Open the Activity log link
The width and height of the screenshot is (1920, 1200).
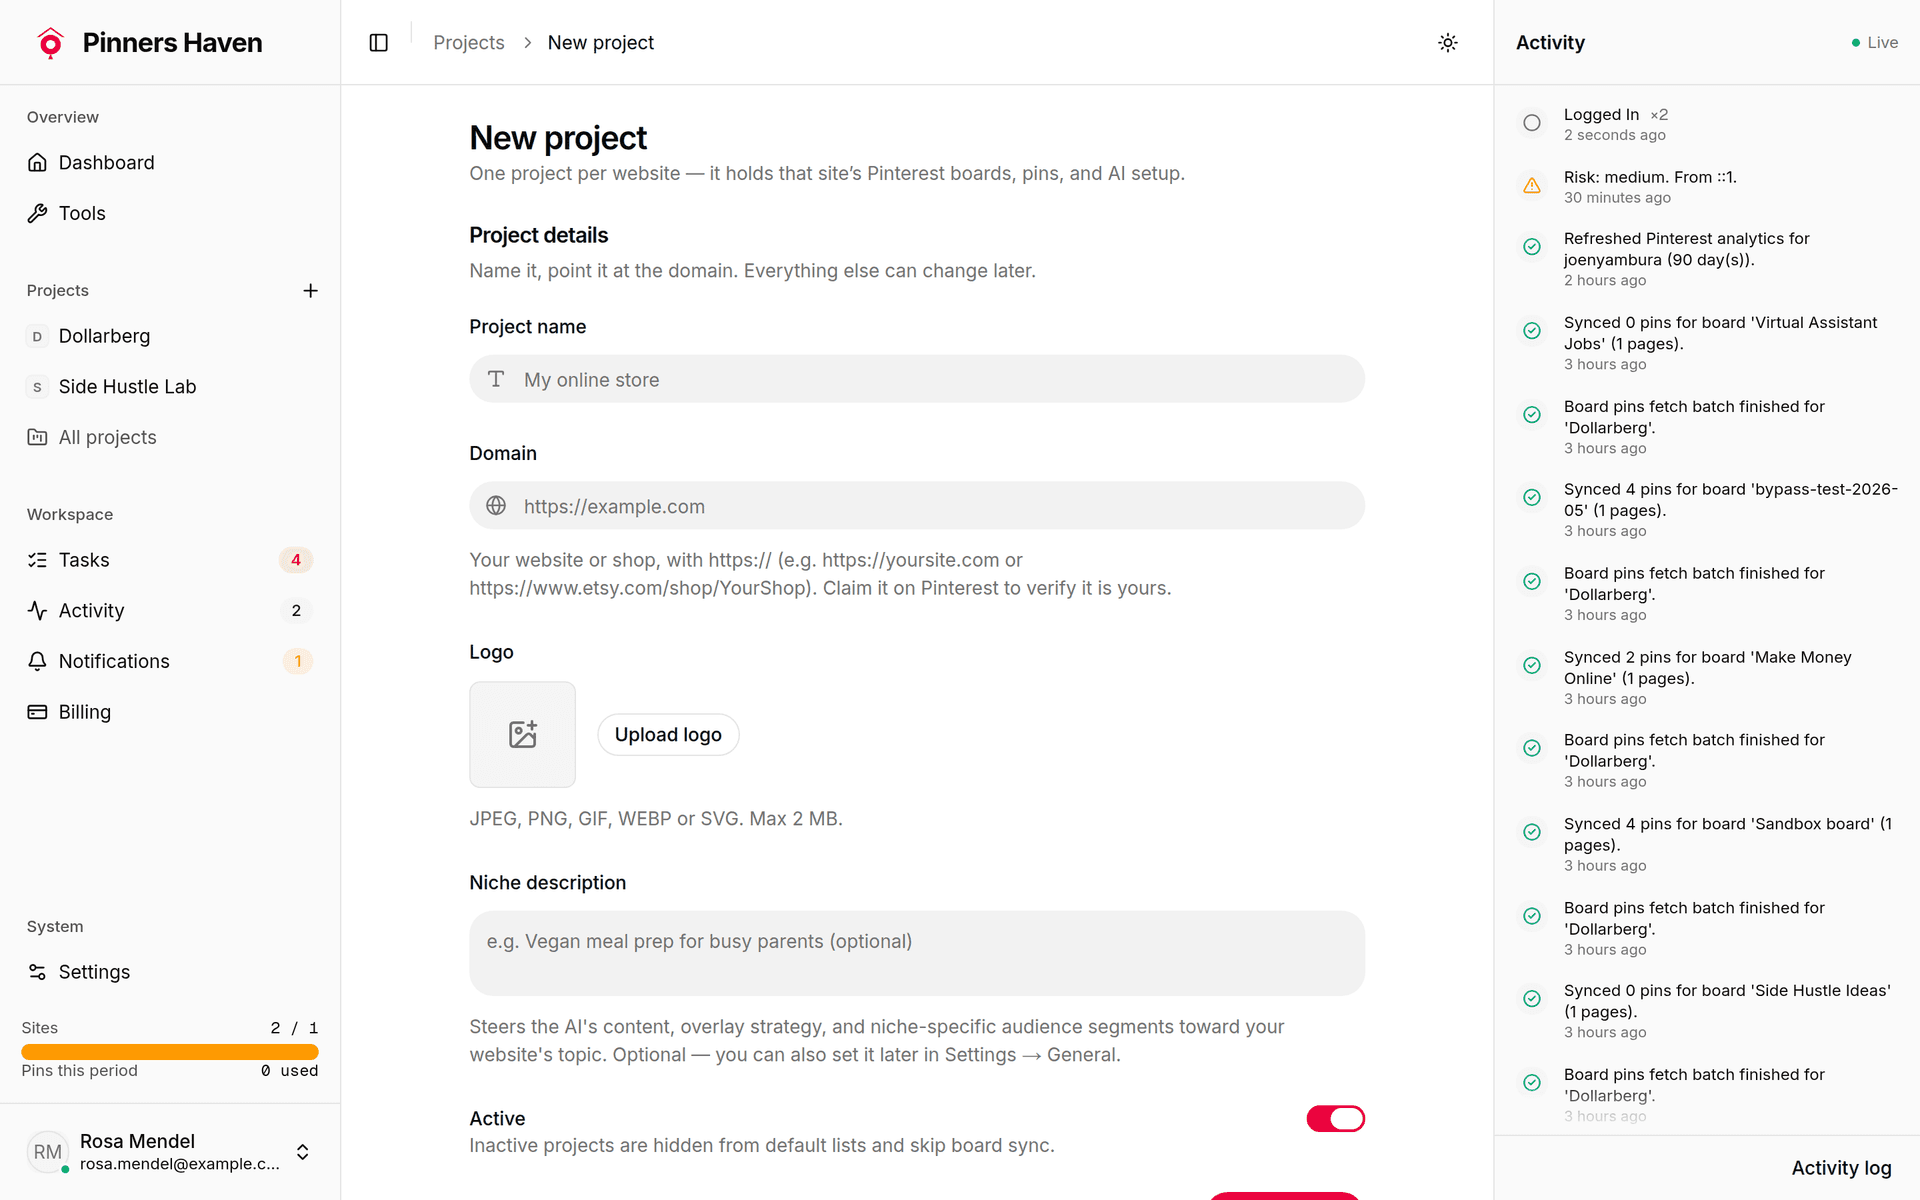1841,1168
